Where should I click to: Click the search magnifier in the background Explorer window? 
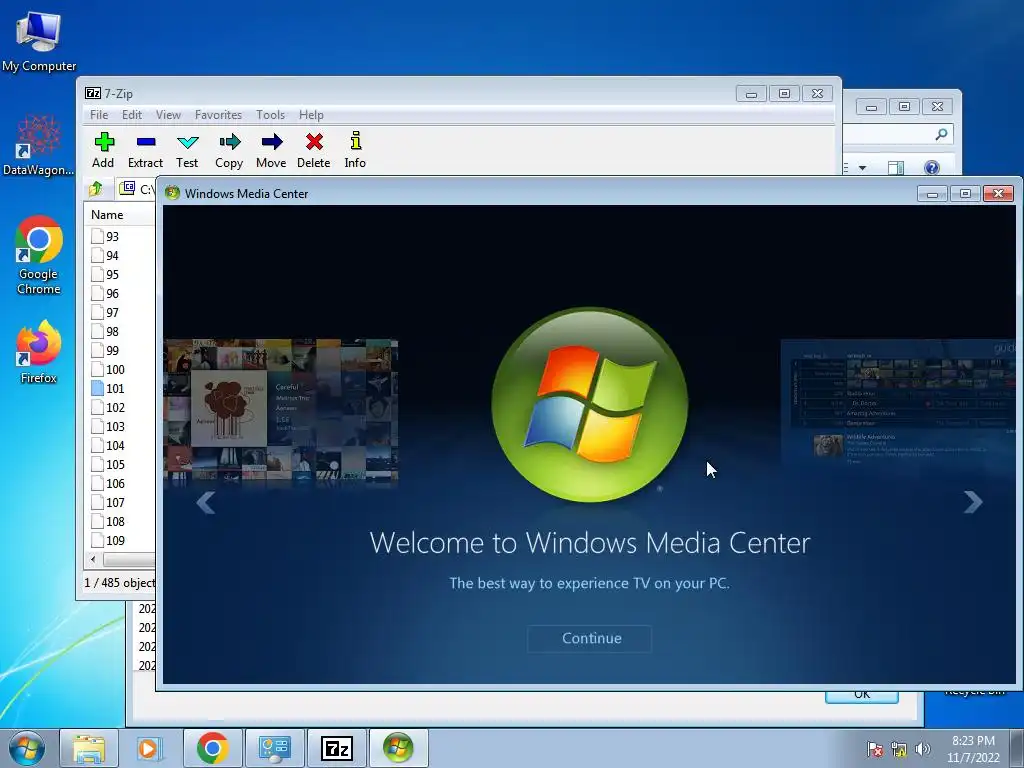[941, 135]
